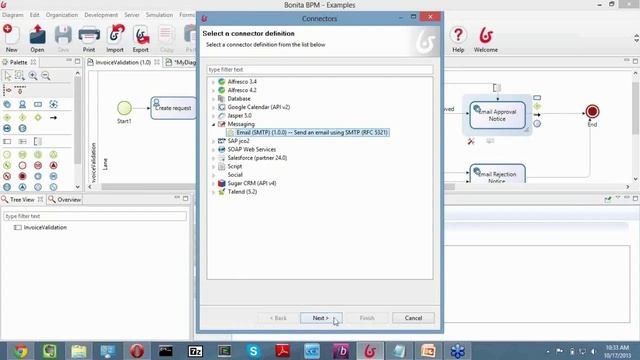Screen dimensions: 640x360
Task: Open Chrome from the taskbar
Action: click(20, 351)
